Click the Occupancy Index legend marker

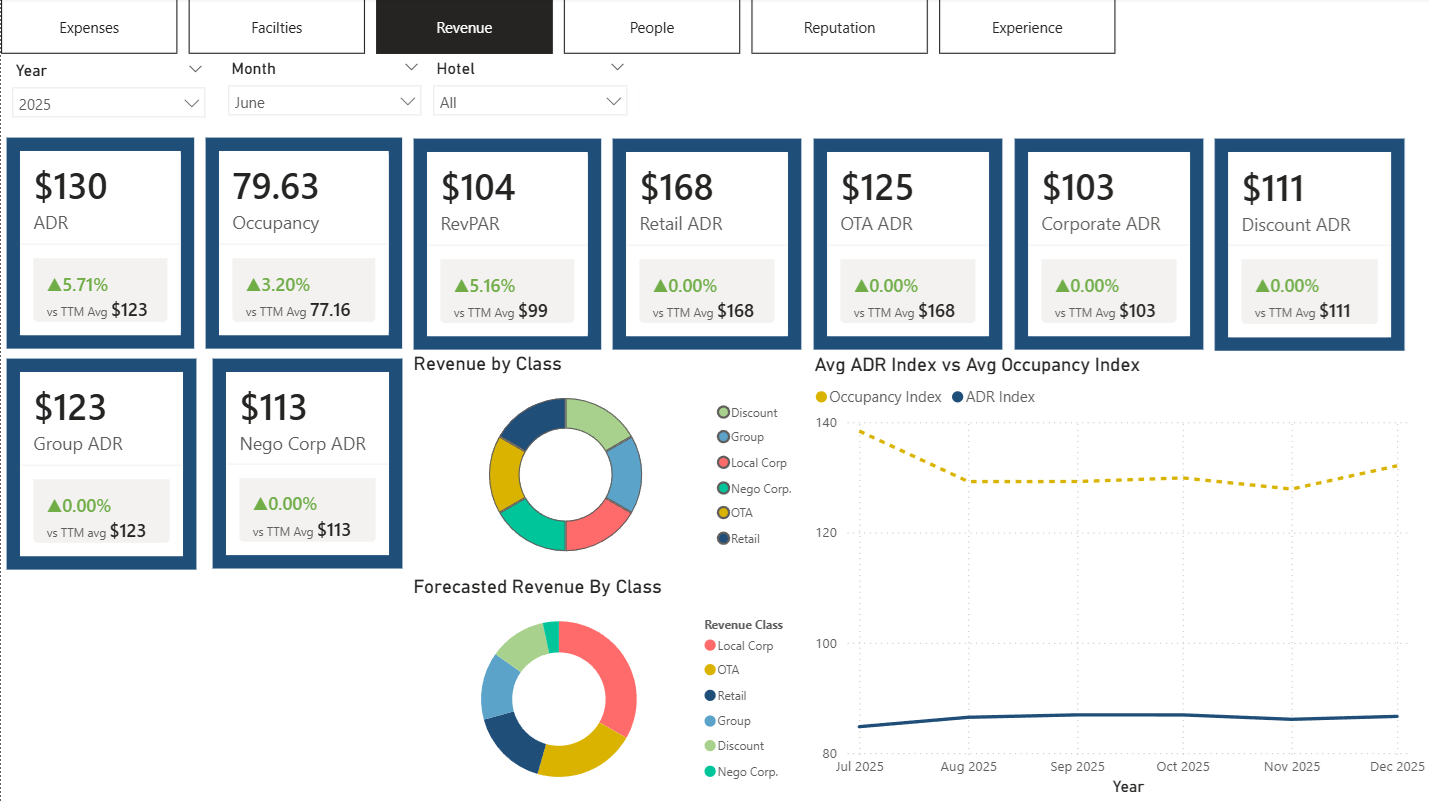tap(822, 397)
